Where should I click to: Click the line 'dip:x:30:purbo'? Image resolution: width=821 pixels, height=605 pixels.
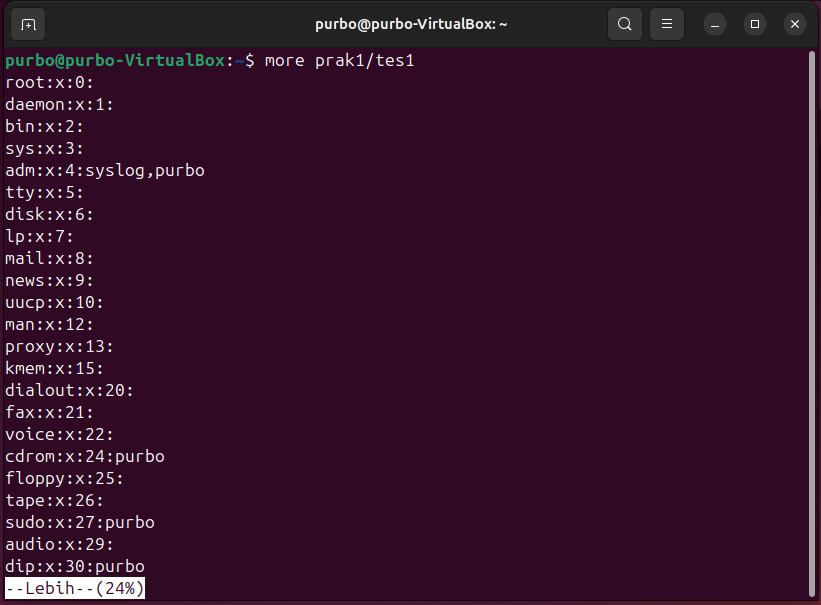point(75,567)
